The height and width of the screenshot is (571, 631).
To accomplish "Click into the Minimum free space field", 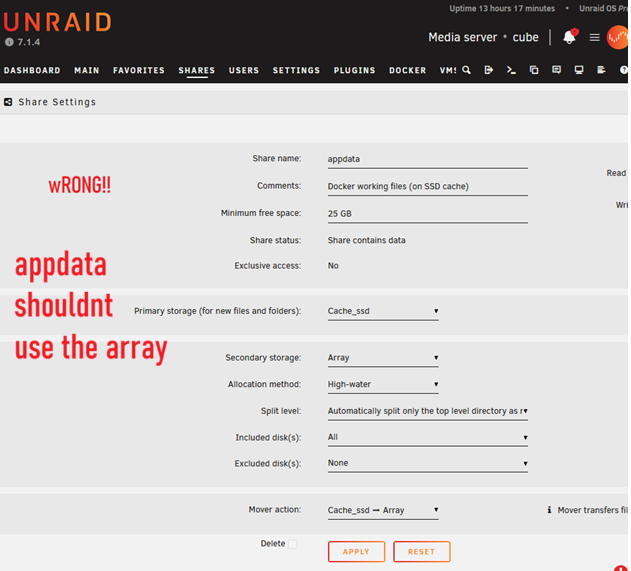I will tap(428, 214).
